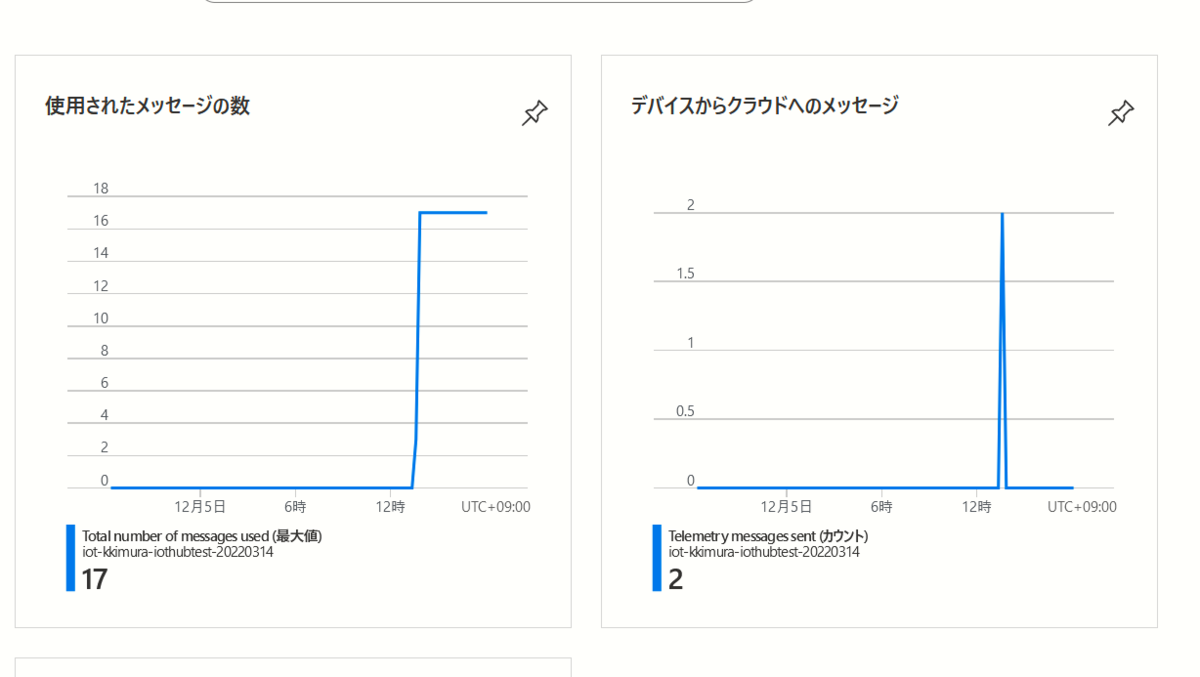1200x677 pixels.
Task: Select 'Telemetry messages sent (カウント)' legend label
Action: point(768,536)
